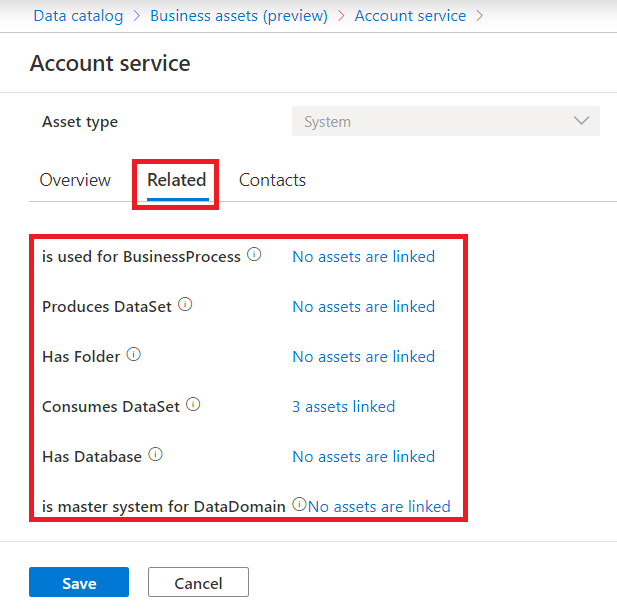
Task: Click info icon beside Consumes DataSet
Action: click(x=193, y=405)
